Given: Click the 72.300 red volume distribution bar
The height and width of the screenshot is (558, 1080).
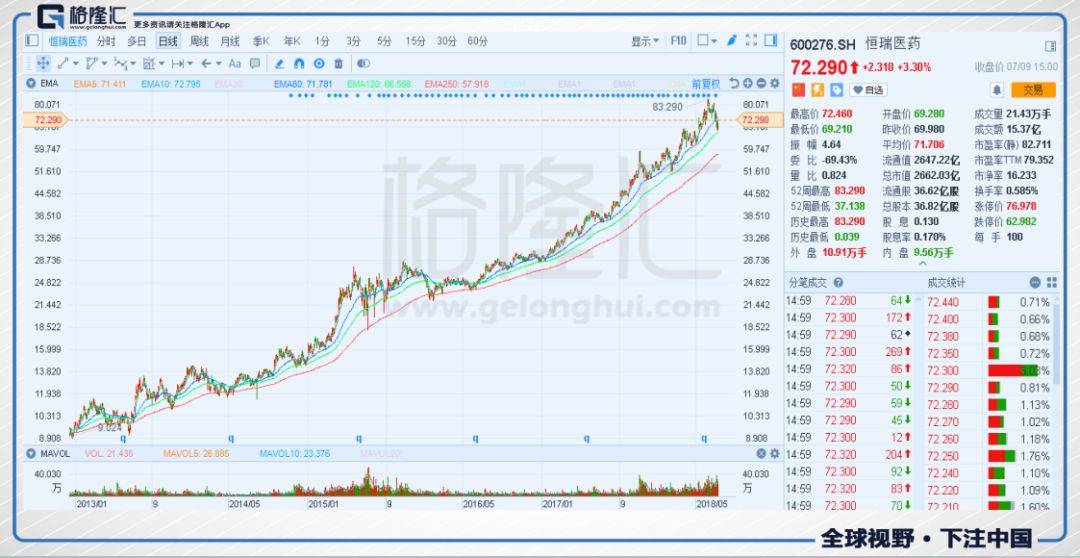Looking at the screenshot, I should pyautogui.click(x=1005, y=370).
